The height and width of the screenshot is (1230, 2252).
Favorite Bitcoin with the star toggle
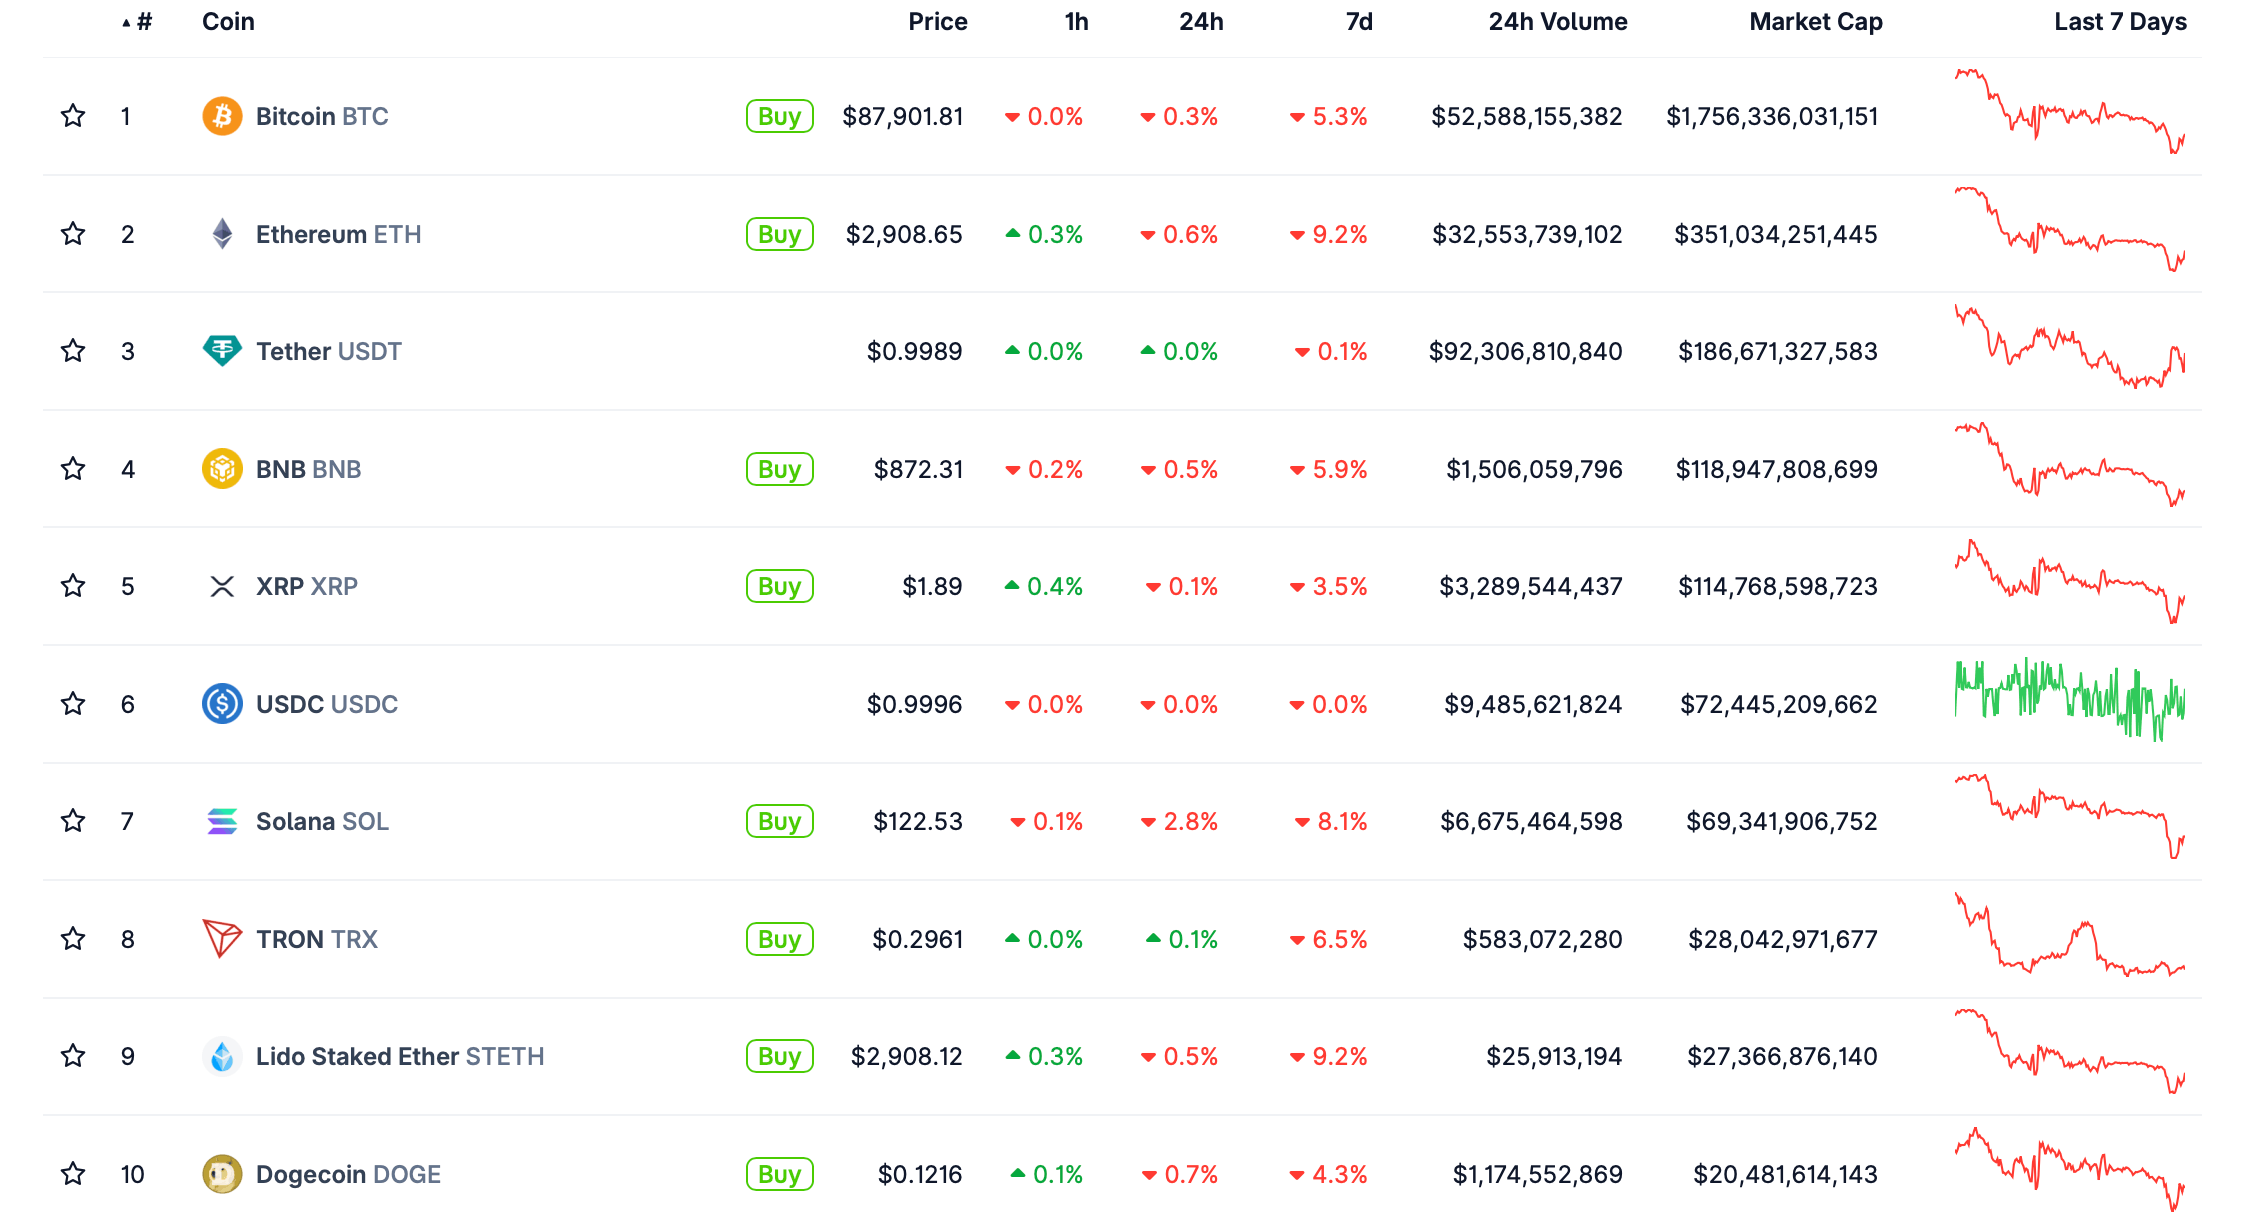point(73,116)
